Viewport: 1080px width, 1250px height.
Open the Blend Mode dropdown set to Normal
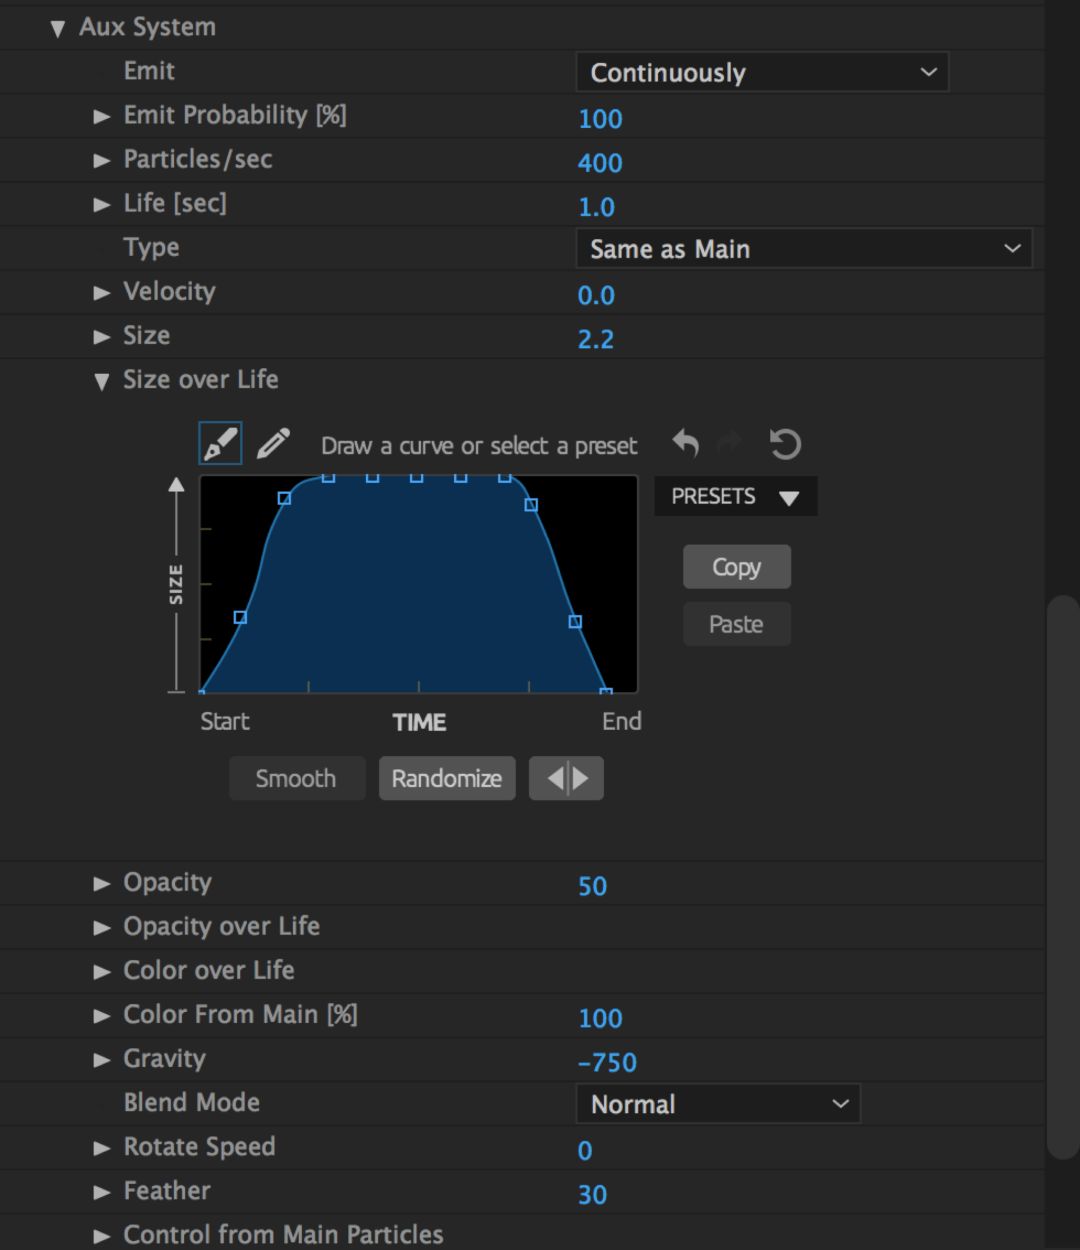pos(718,1104)
